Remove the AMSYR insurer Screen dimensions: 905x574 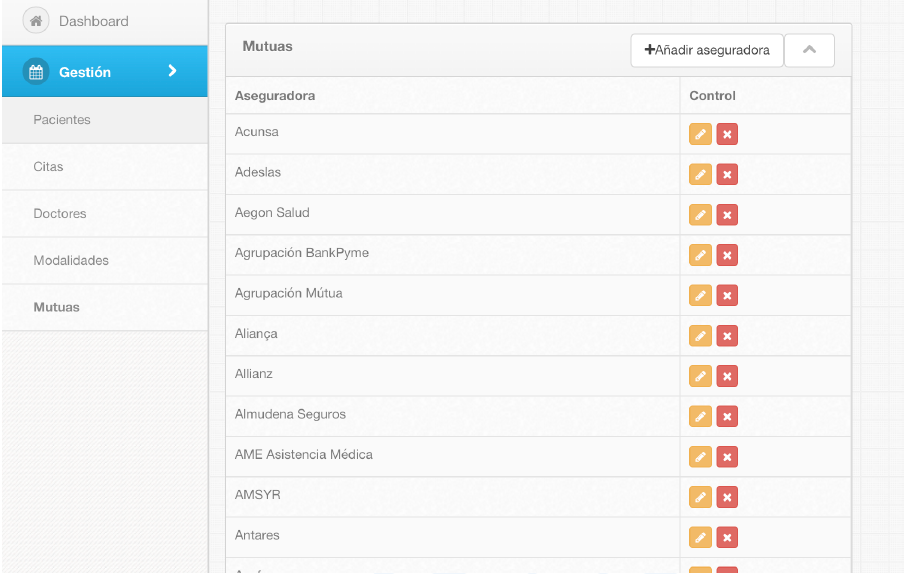click(x=727, y=497)
